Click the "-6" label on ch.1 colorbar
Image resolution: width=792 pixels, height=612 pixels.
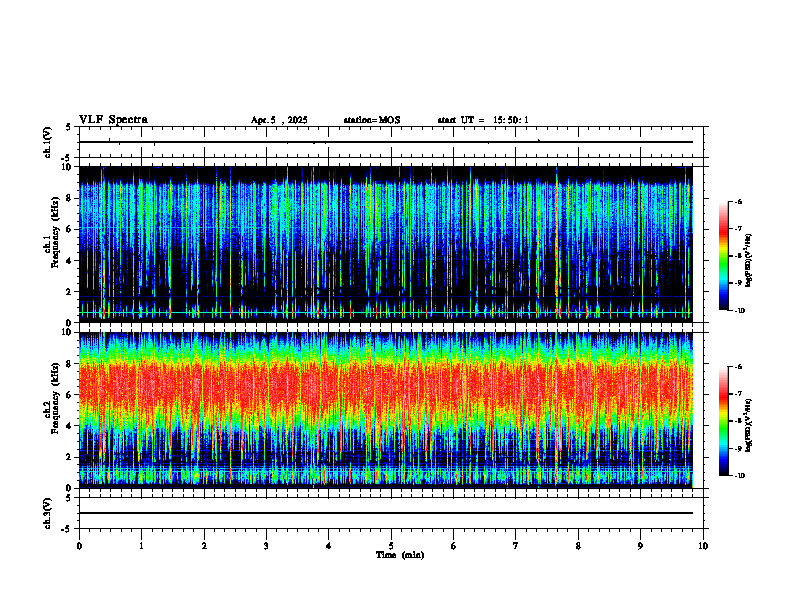pyautogui.click(x=738, y=201)
